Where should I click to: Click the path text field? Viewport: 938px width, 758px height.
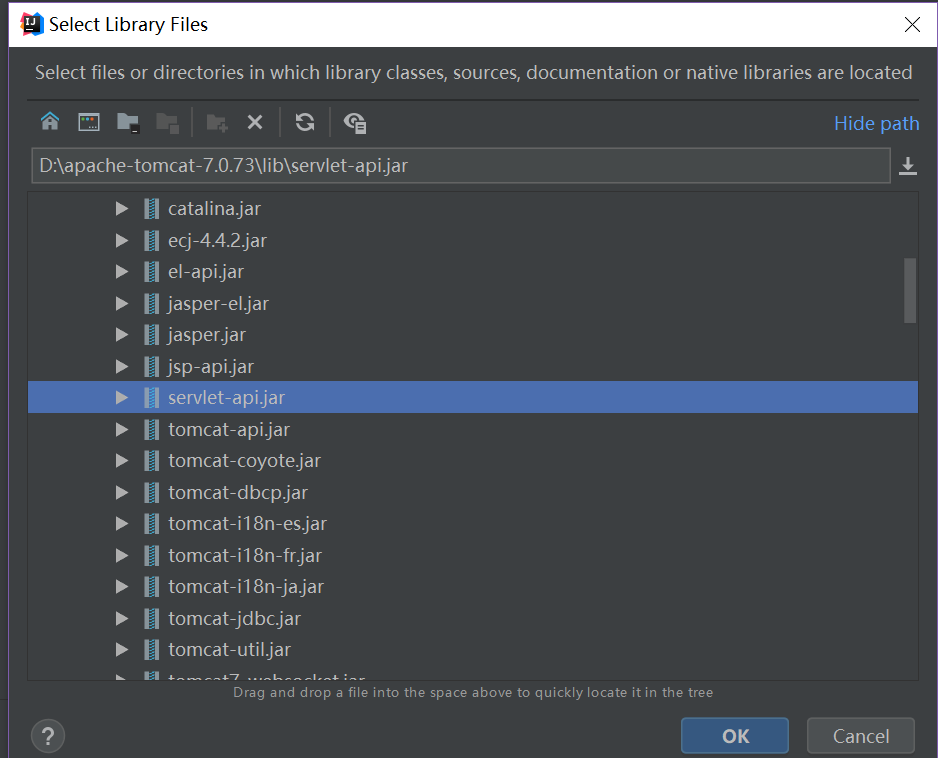461,166
